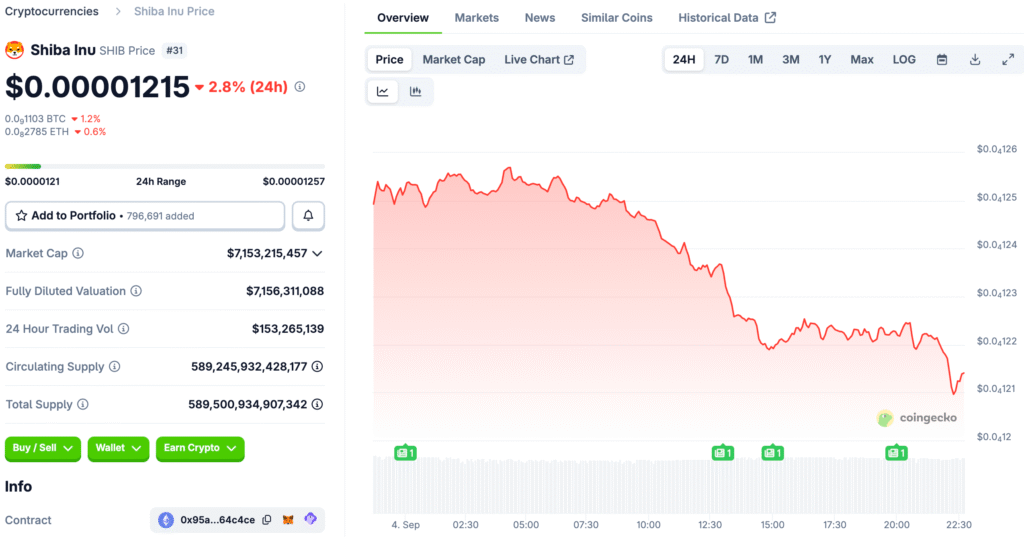Show 24 Hour Trading Vol info icon

[123, 329]
